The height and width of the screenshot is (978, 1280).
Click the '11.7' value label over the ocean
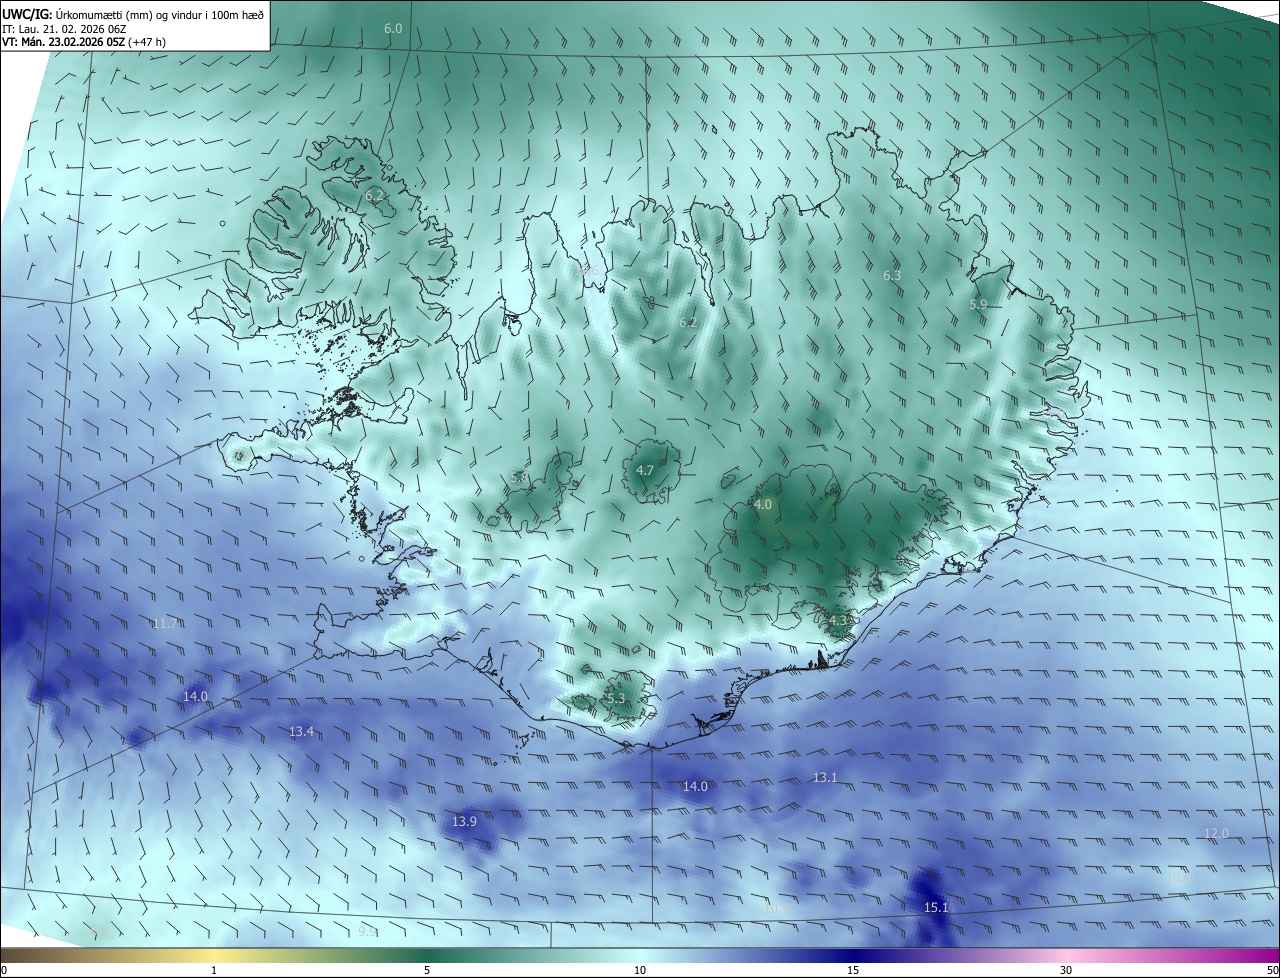click(x=165, y=623)
